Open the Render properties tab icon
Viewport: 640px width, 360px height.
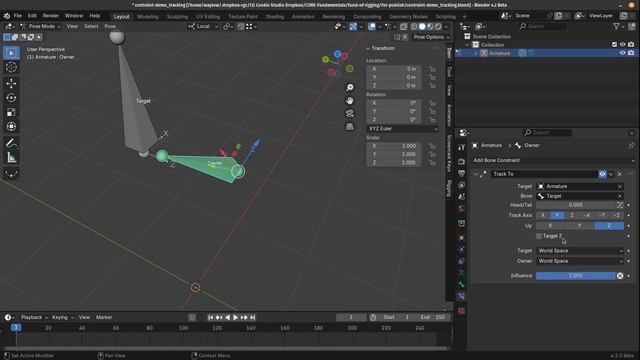[x=462, y=162]
